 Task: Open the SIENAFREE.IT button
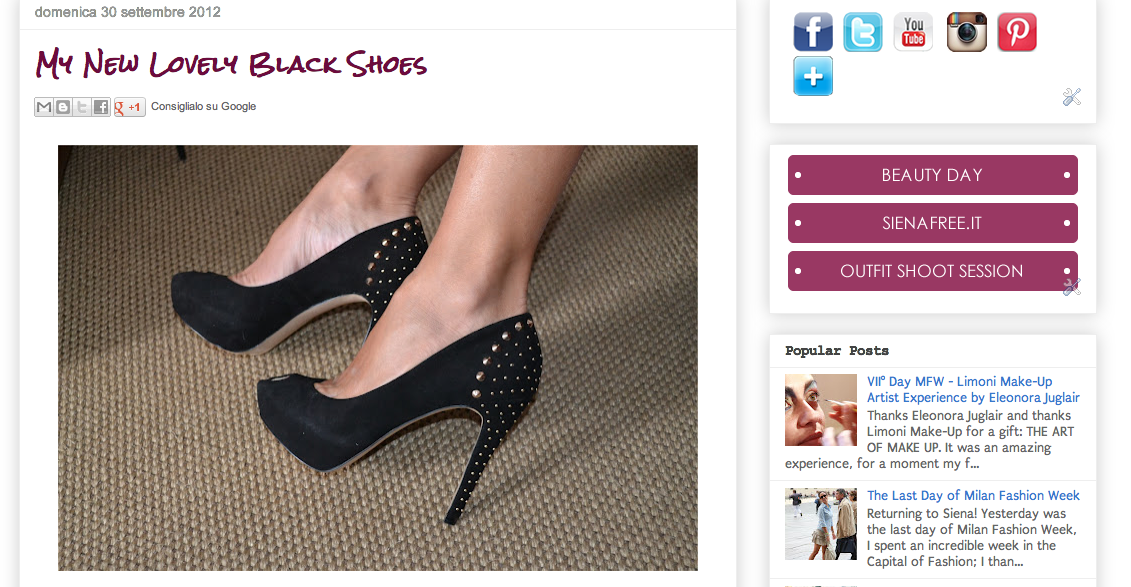(x=933, y=223)
